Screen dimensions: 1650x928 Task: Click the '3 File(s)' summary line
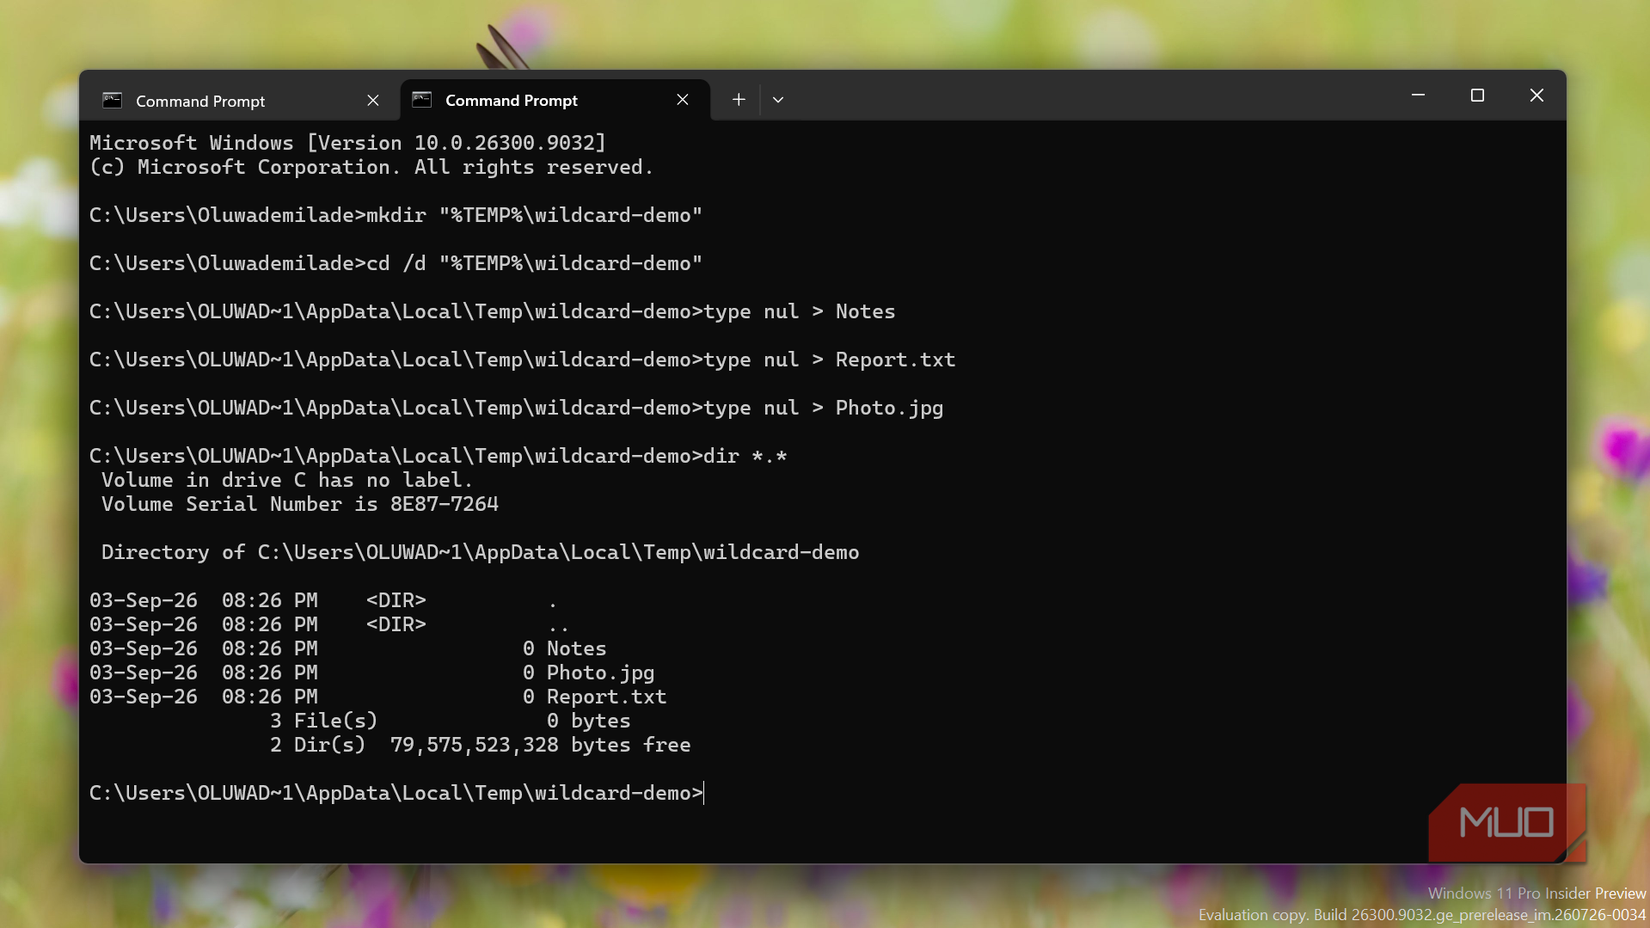(450, 721)
